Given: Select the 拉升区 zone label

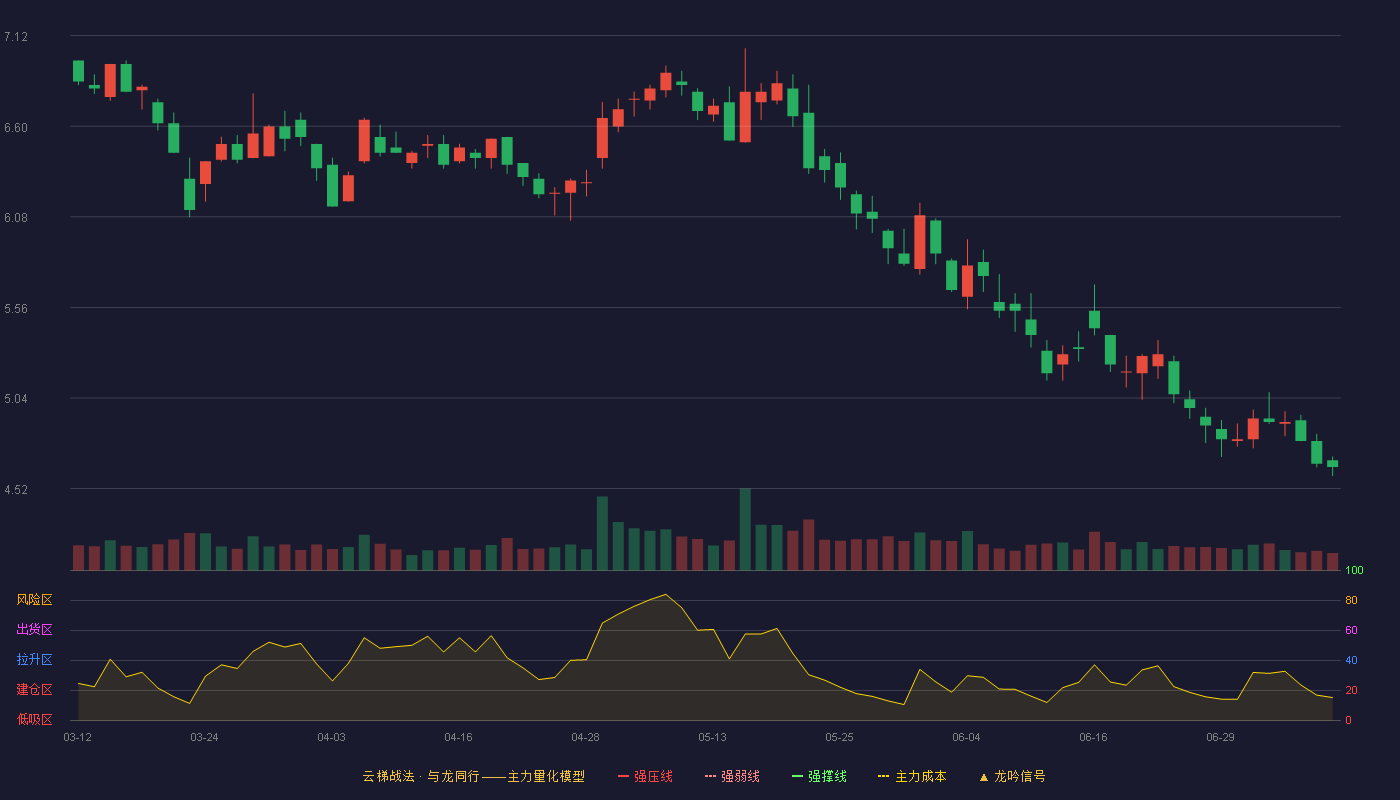Looking at the screenshot, I should pyautogui.click(x=35, y=660).
